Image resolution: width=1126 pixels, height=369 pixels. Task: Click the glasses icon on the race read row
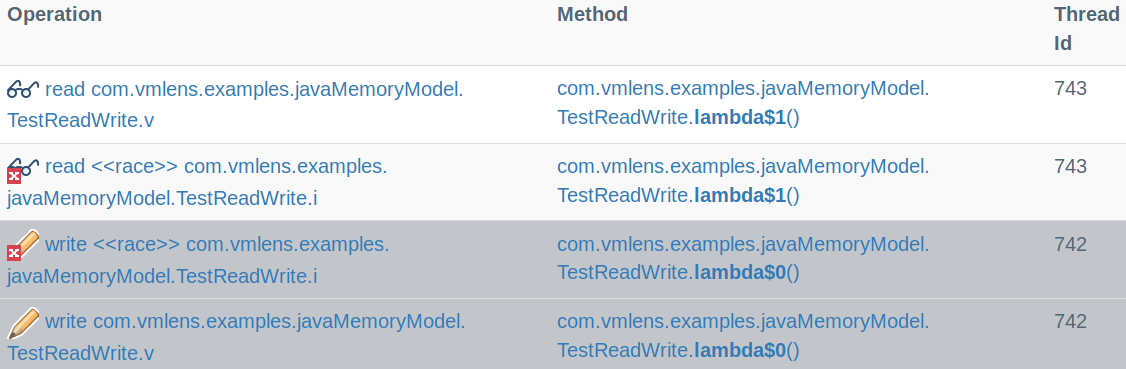click(x=24, y=167)
